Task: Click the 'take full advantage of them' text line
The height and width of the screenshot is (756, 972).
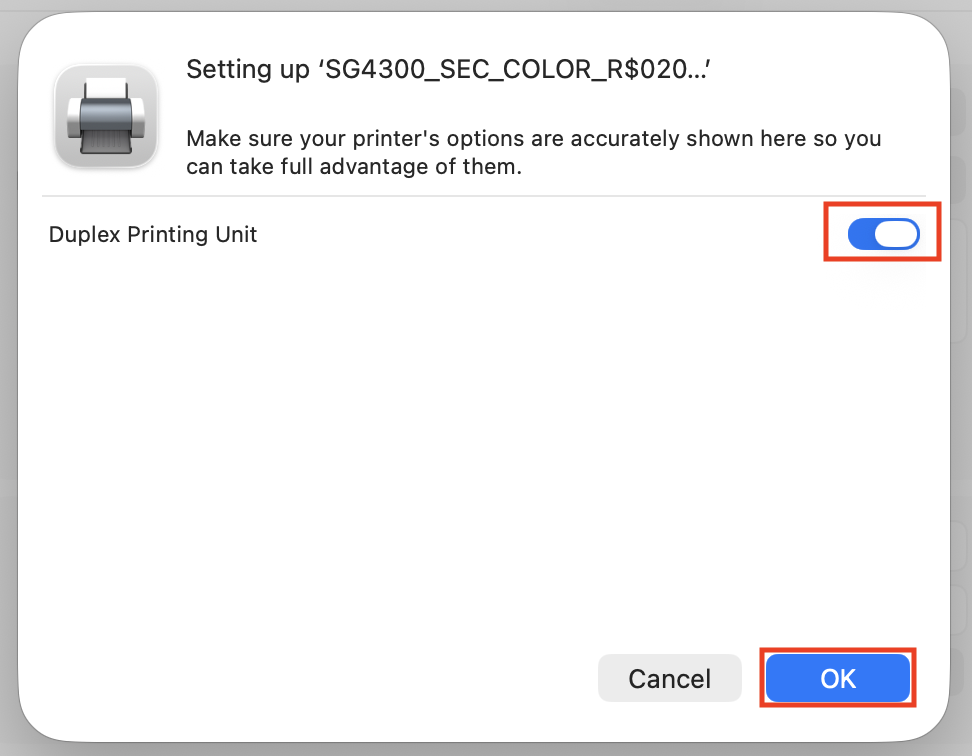Action: (355, 167)
